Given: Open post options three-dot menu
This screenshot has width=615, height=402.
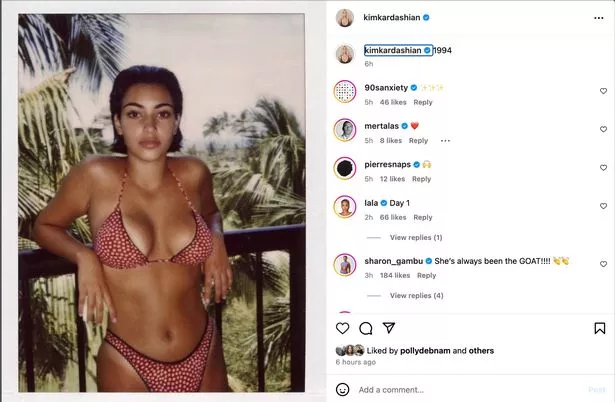Looking at the screenshot, I should click(x=599, y=18).
